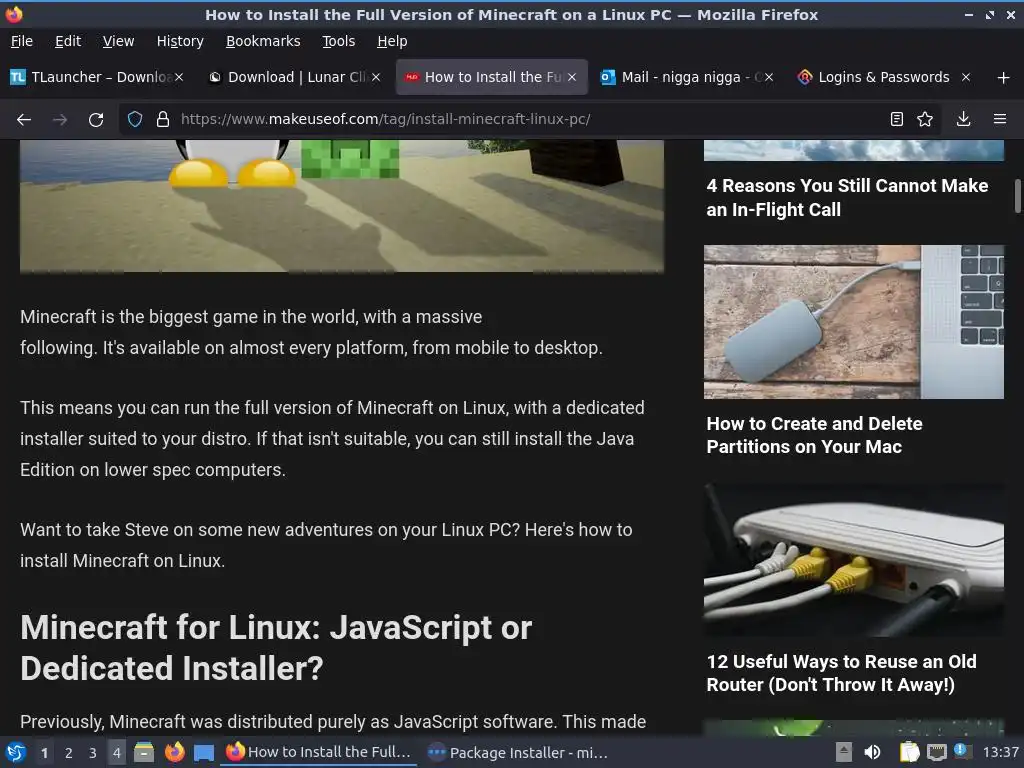The height and width of the screenshot is (768, 1024).
Task: Click the show desktop icon in taskbar
Action: (x=204, y=752)
